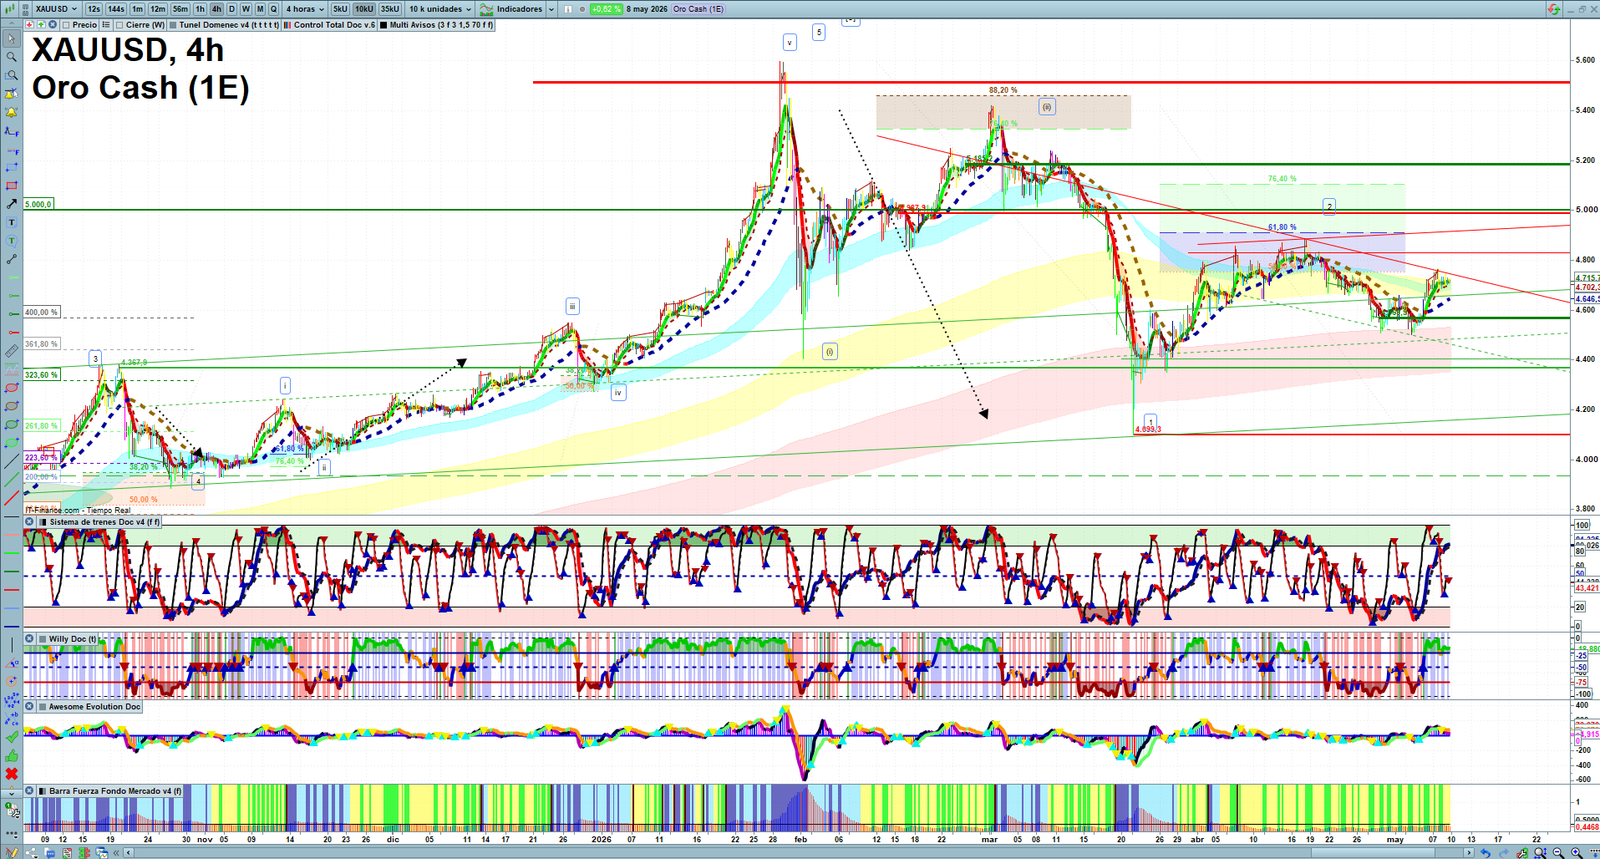1600x859 pixels.
Task: Click the 10kU units button
Action: coord(364,9)
